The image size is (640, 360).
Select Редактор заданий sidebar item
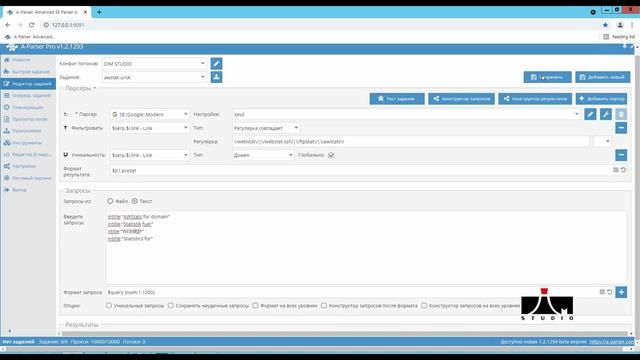pos(28,84)
